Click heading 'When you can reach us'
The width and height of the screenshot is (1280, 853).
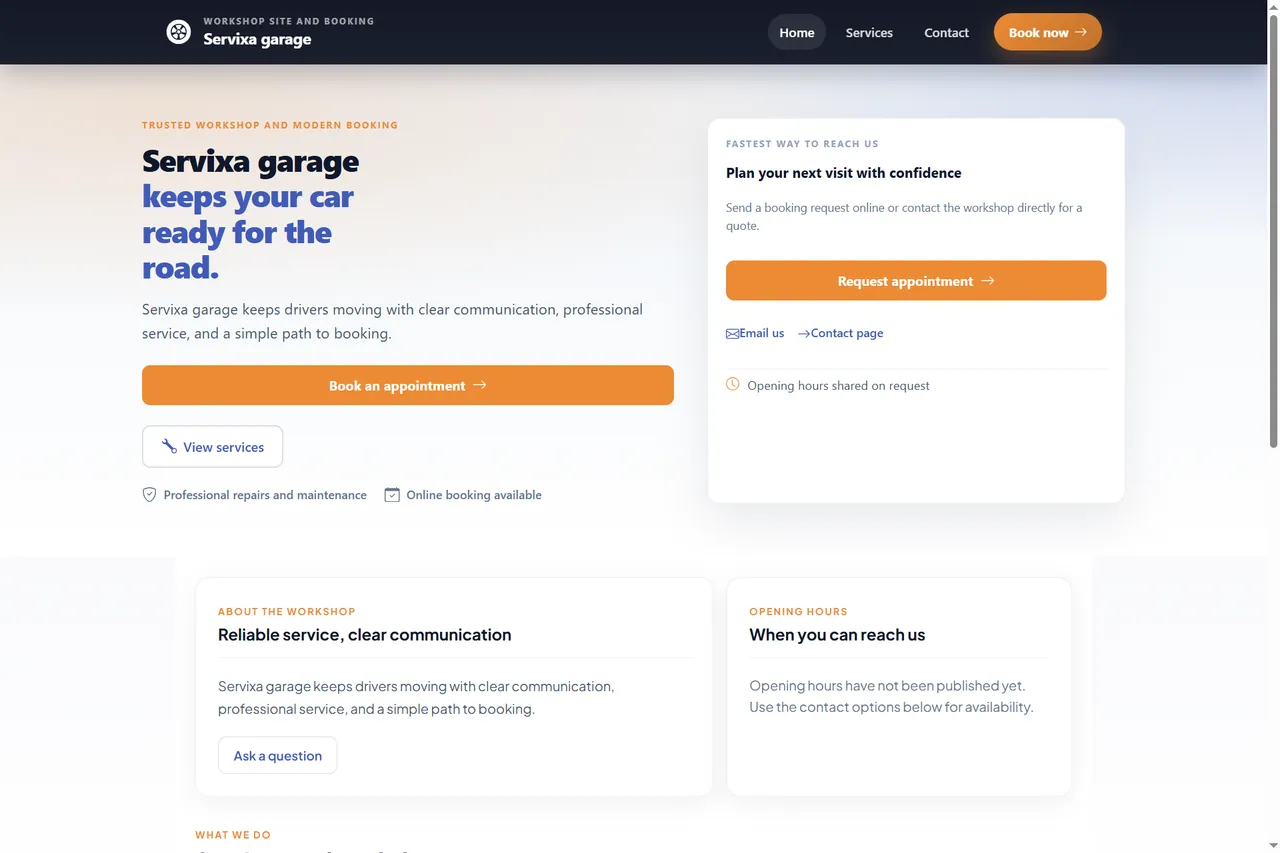click(837, 635)
